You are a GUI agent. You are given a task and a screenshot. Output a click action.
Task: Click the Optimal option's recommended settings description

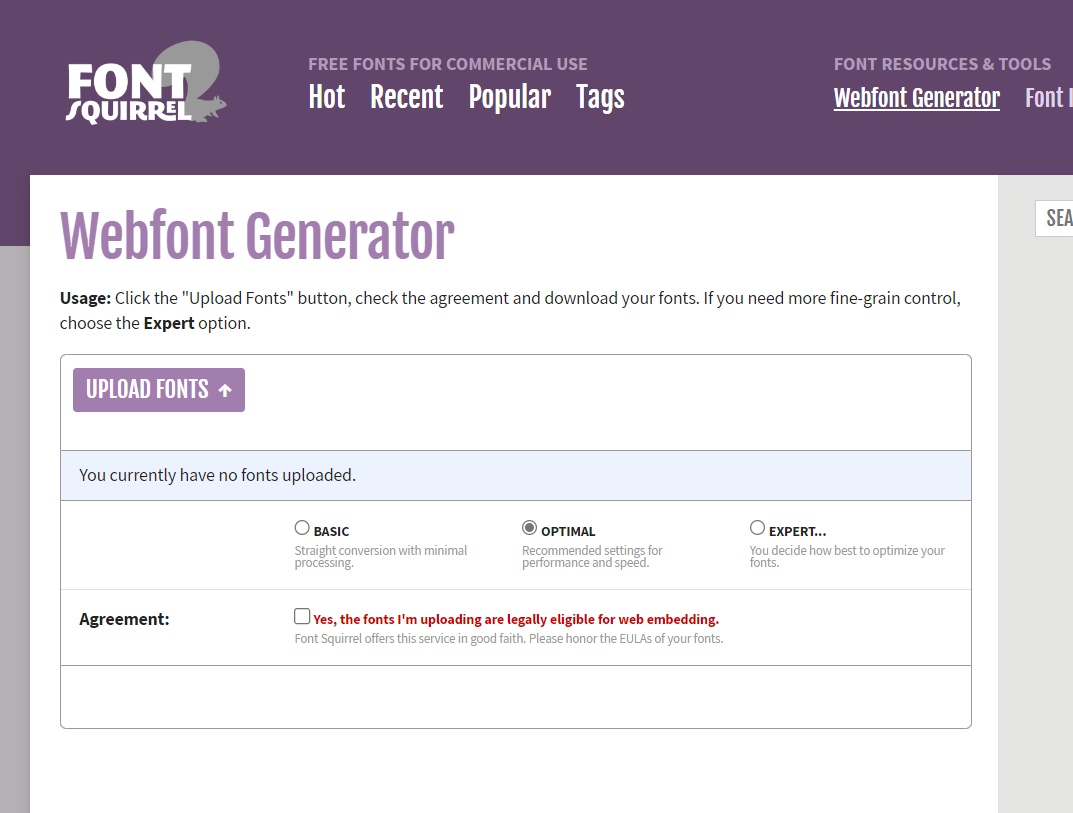click(592, 557)
